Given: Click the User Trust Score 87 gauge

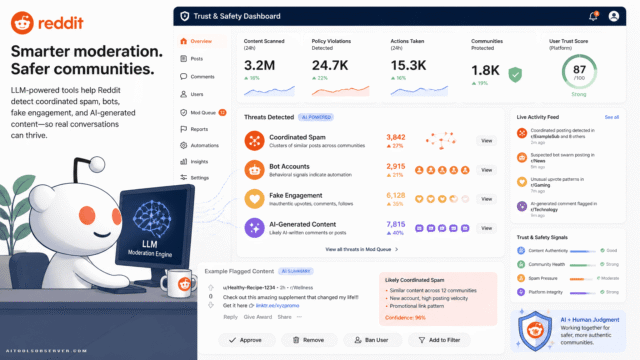Looking at the screenshot, I should (579, 72).
